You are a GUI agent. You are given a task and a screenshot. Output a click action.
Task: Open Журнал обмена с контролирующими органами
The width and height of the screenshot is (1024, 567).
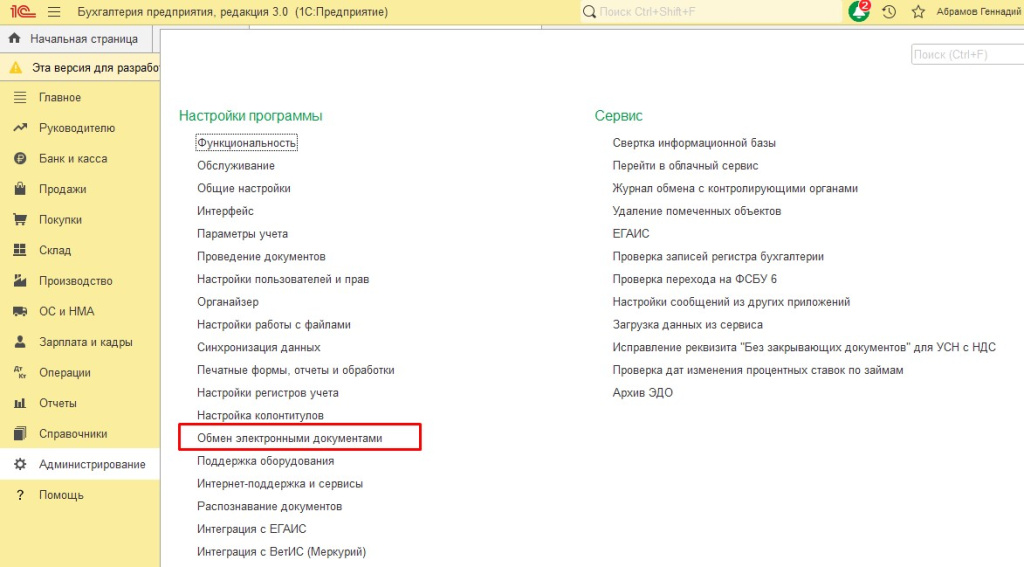[x=735, y=188]
